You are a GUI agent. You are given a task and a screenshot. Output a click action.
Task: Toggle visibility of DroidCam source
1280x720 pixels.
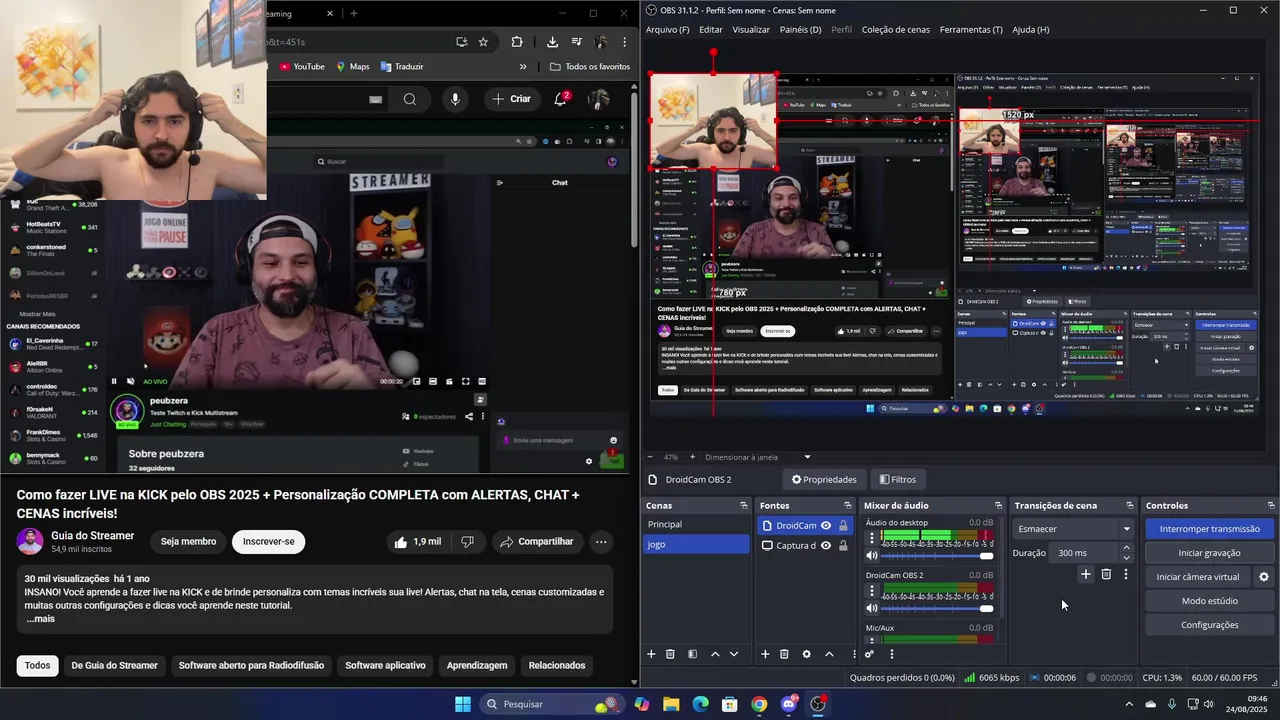pyautogui.click(x=826, y=526)
